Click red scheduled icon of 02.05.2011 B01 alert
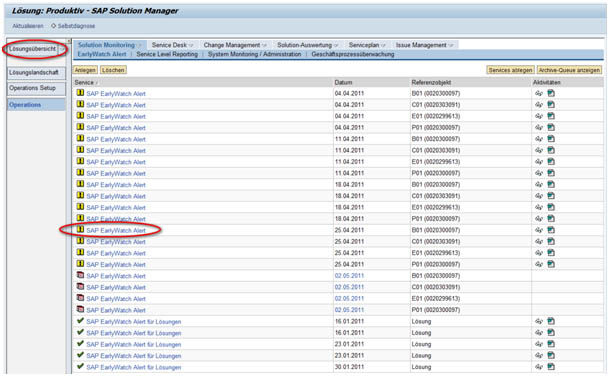Viewport: 609px width, 376px height. click(80, 275)
